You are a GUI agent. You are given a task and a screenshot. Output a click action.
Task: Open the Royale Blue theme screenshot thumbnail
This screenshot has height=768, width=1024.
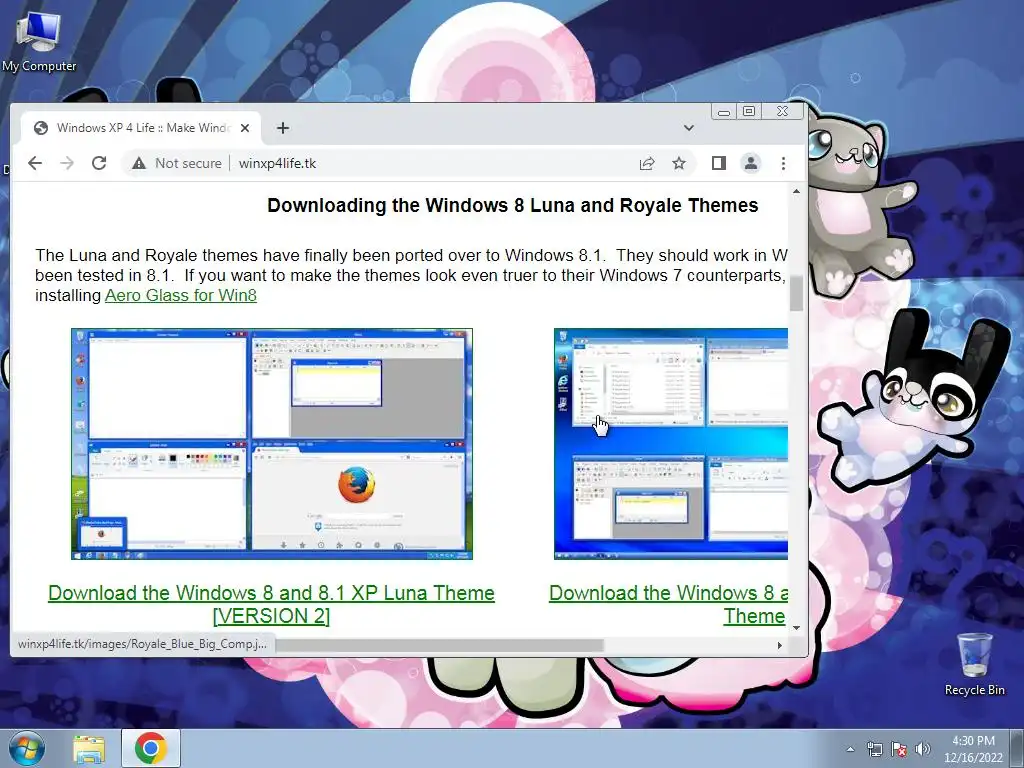point(671,444)
